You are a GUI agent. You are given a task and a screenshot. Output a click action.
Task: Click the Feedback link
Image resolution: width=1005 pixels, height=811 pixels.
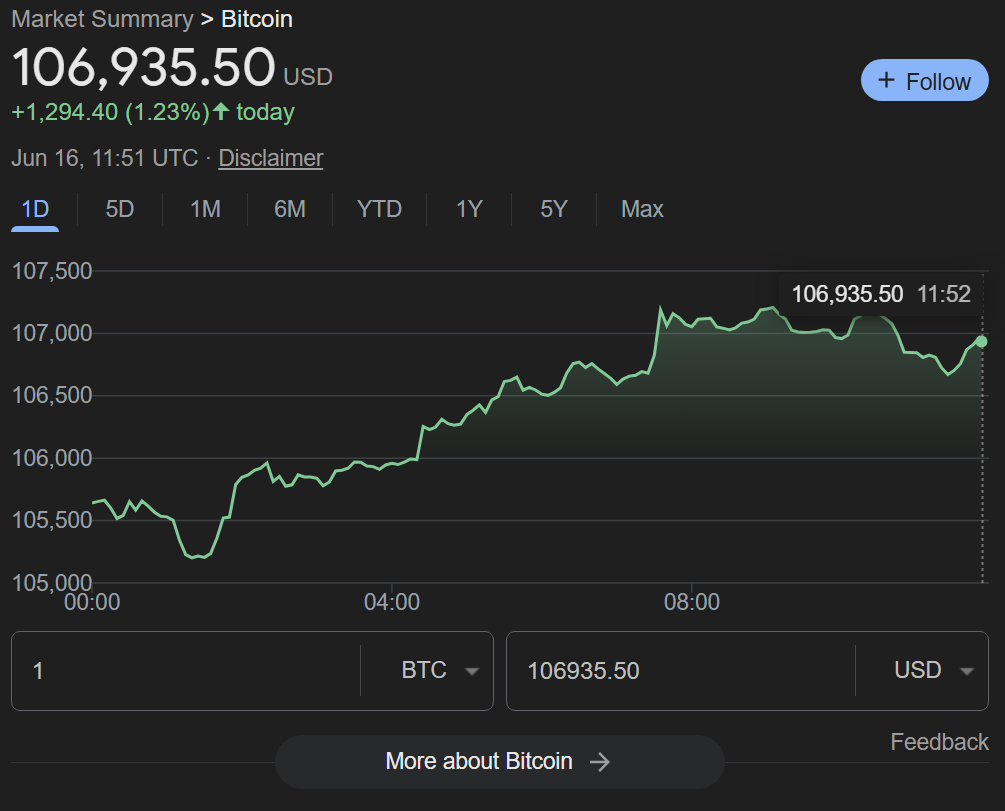coord(939,742)
